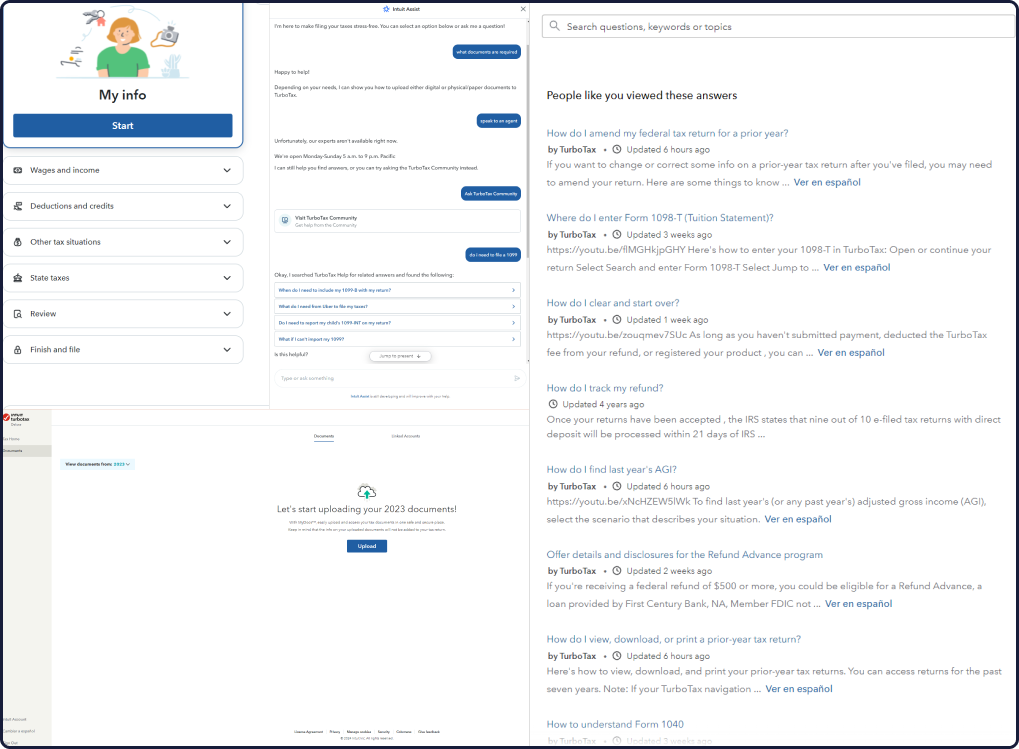1019x749 pixels.
Task: Open 'Where do I enter Form 1098-T' link
Action: click(x=660, y=218)
